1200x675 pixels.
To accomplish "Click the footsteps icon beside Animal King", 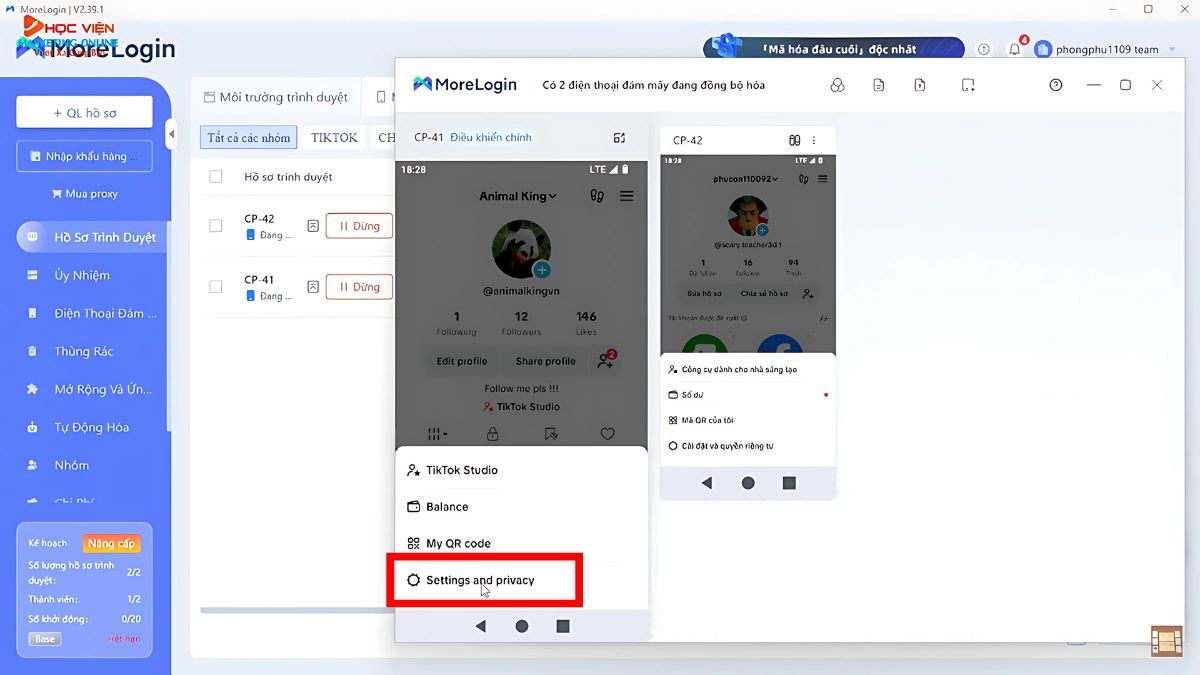I will pos(597,196).
